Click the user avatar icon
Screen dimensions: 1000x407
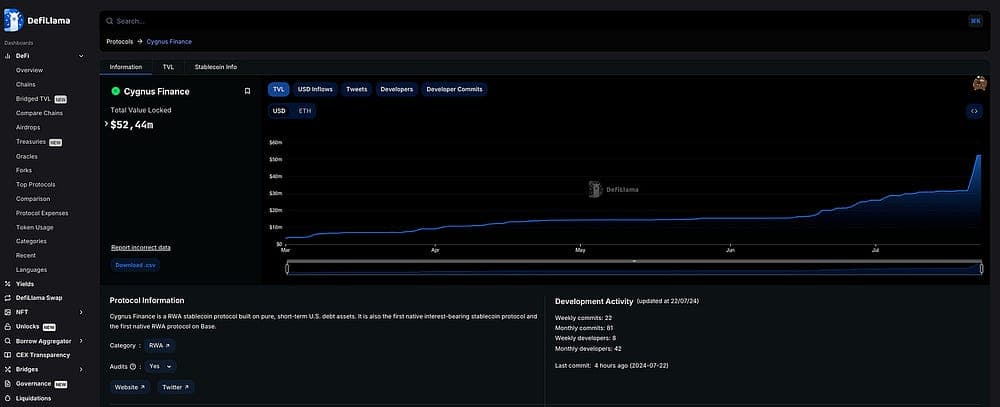tap(980, 84)
